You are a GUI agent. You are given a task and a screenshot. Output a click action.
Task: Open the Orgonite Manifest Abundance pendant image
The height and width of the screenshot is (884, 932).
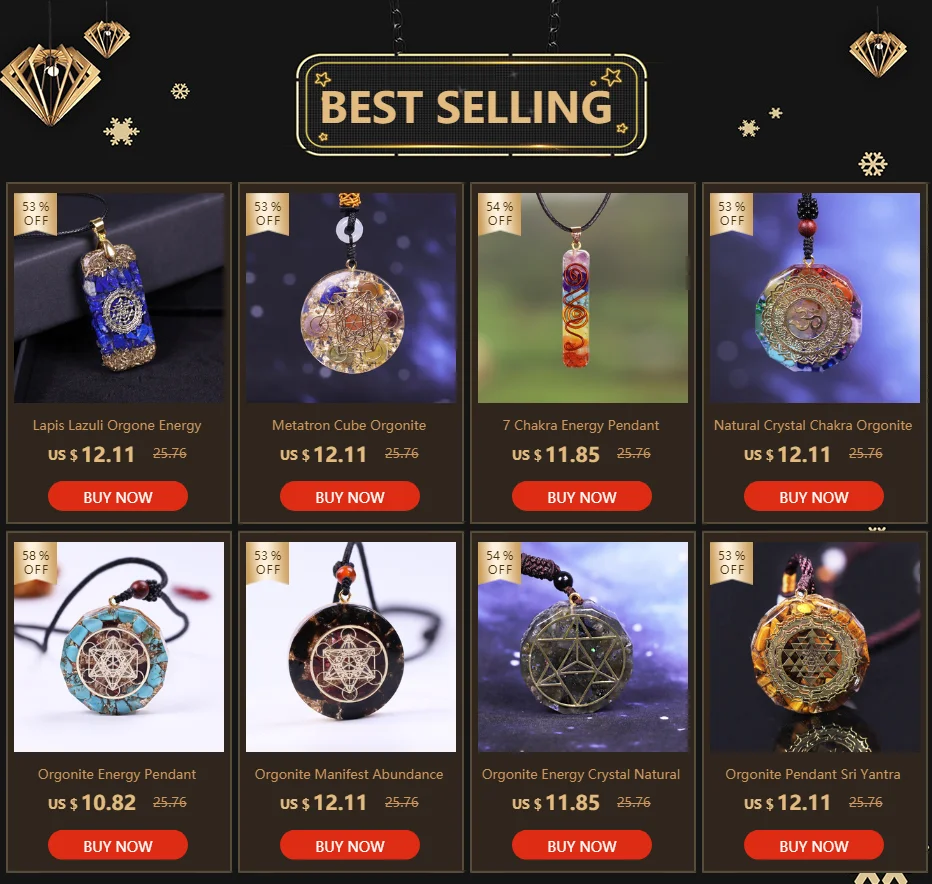point(351,647)
